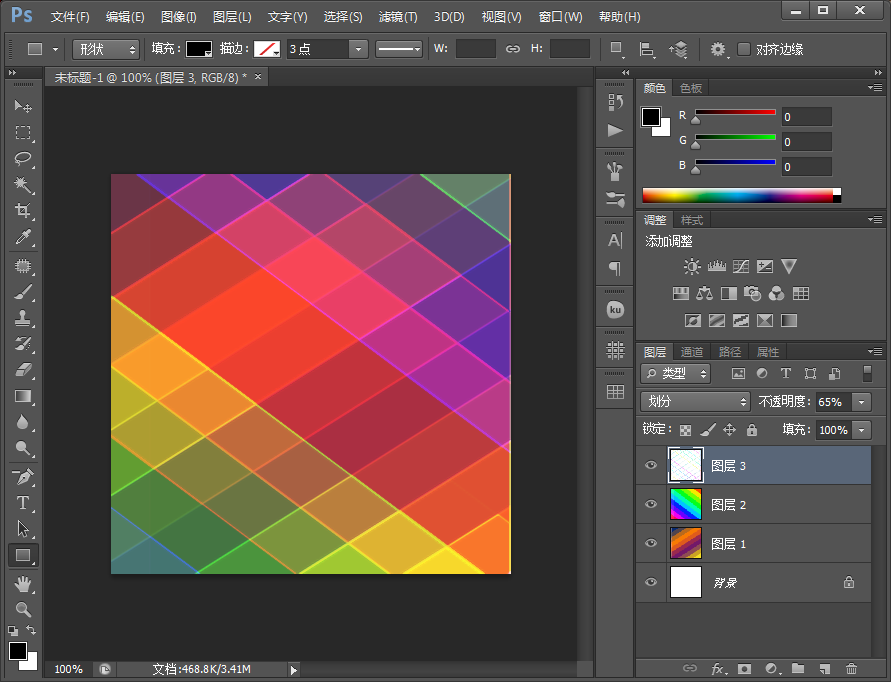Switch to the 色板 tab
Viewport: 891px width, 682px height.
point(690,88)
